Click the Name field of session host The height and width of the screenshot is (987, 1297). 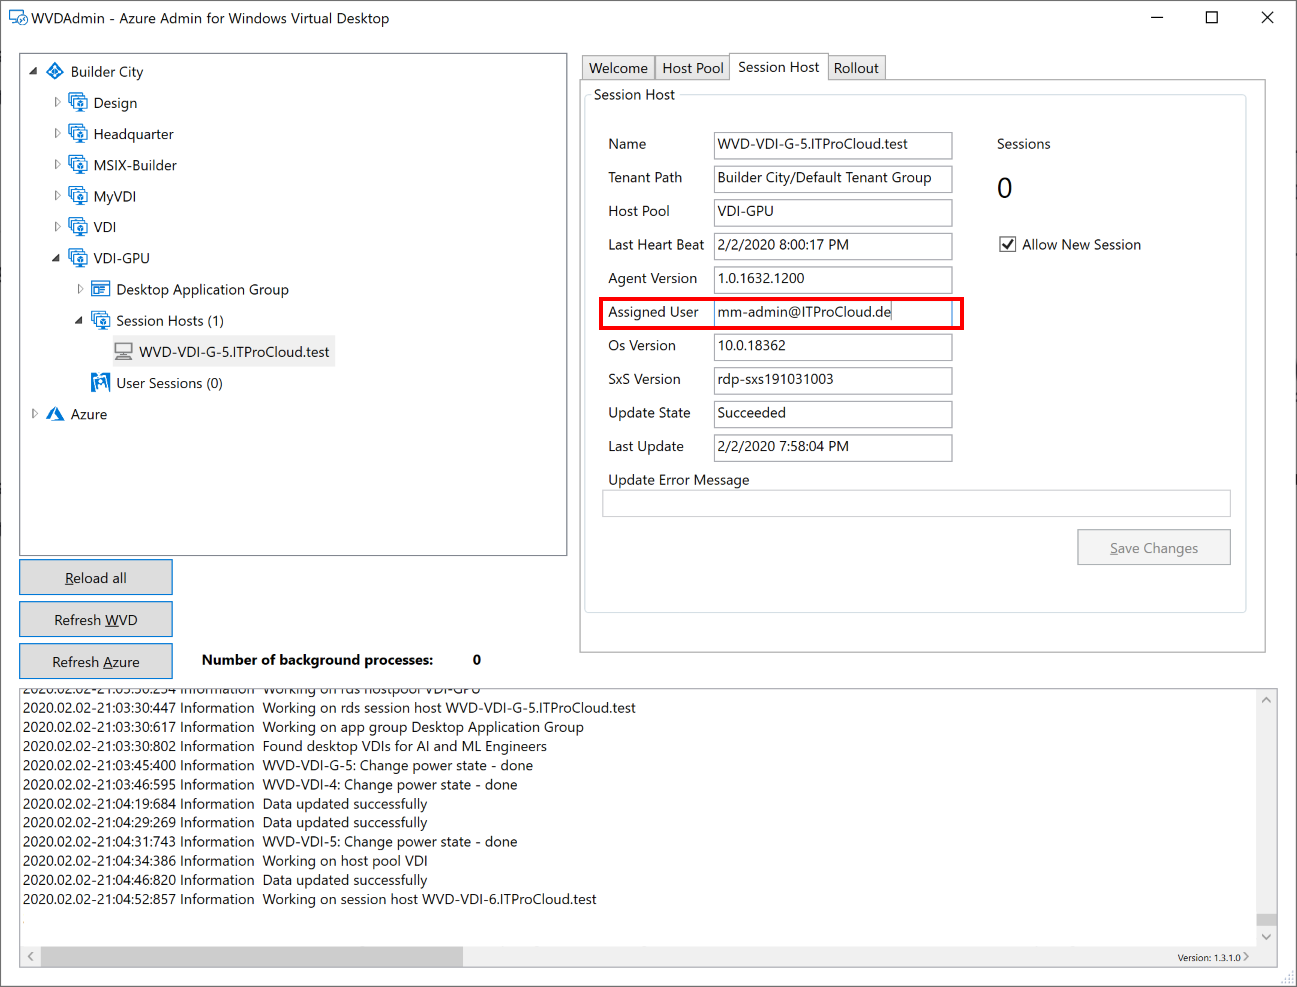tap(833, 145)
